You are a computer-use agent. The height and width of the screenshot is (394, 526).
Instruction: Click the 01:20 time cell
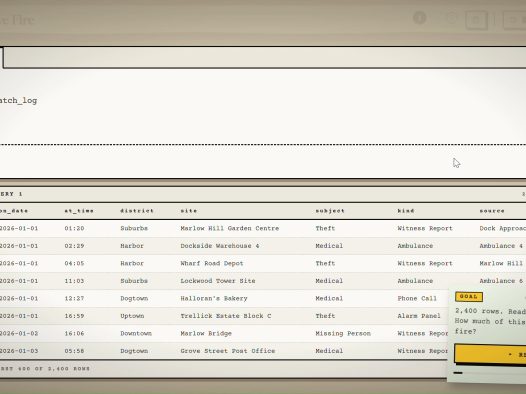coord(74,228)
